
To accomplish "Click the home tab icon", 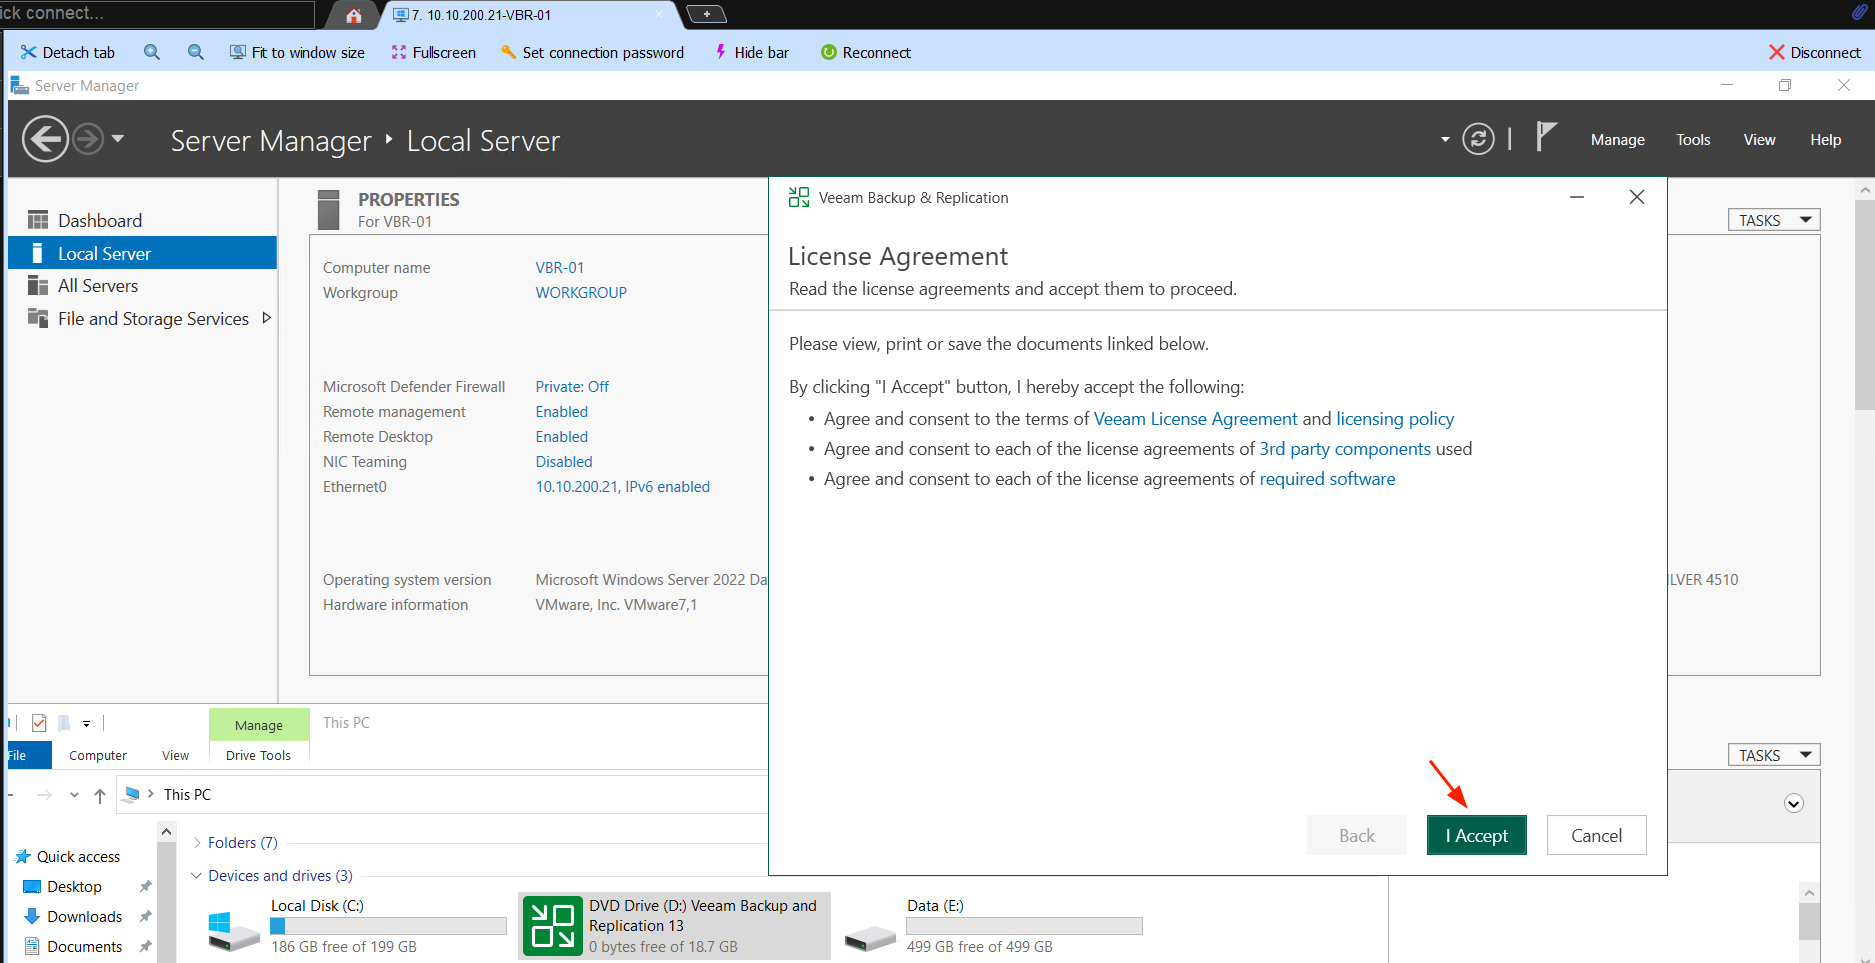I will point(354,15).
